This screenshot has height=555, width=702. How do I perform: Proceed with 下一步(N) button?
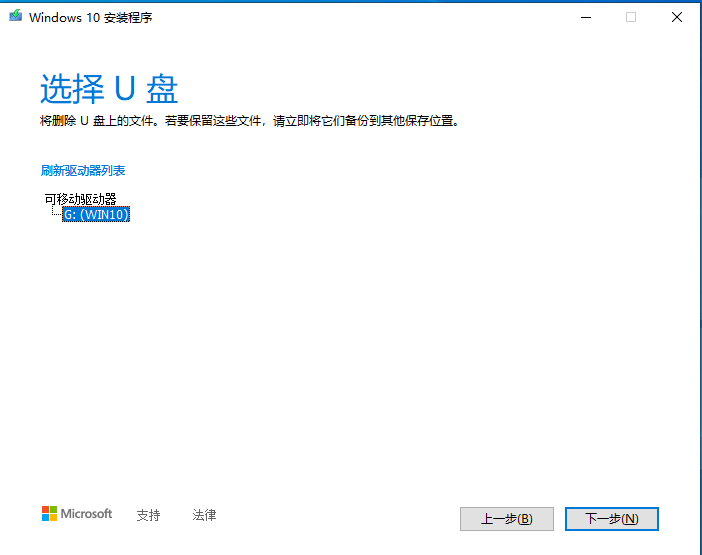click(x=612, y=519)
